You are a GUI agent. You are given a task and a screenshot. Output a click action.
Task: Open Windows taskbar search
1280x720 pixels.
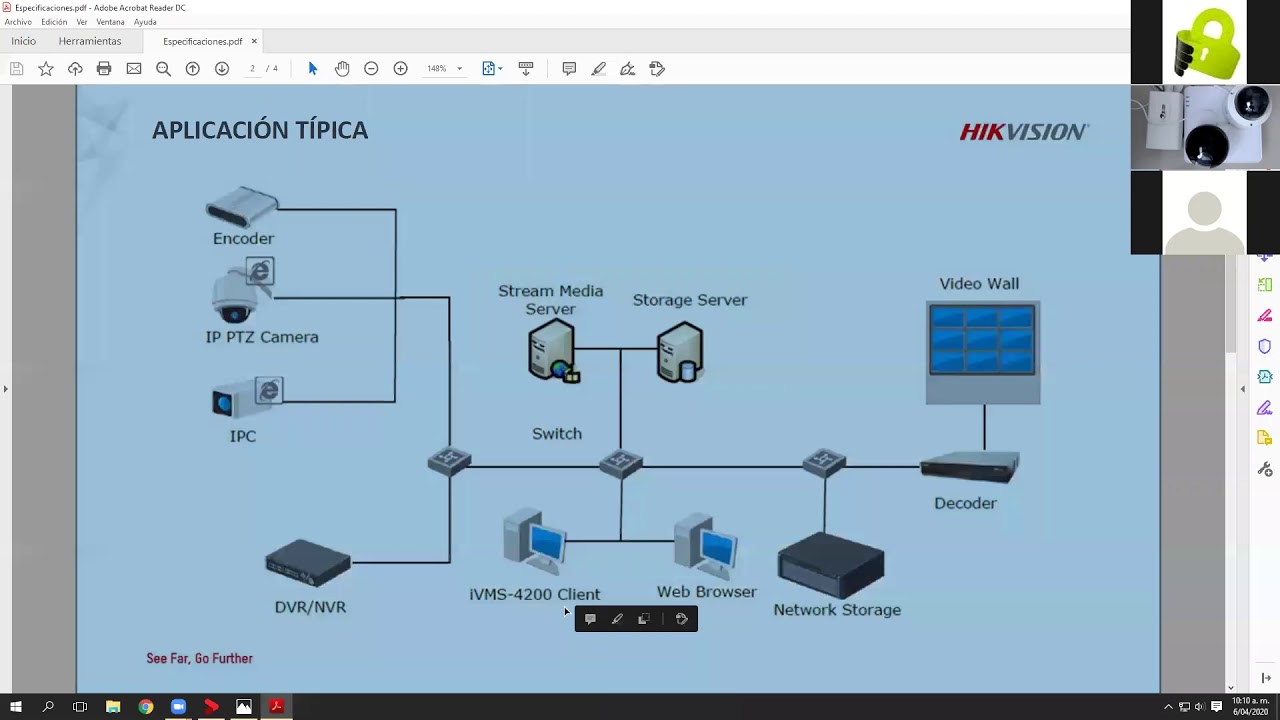(x=48, y=707)
